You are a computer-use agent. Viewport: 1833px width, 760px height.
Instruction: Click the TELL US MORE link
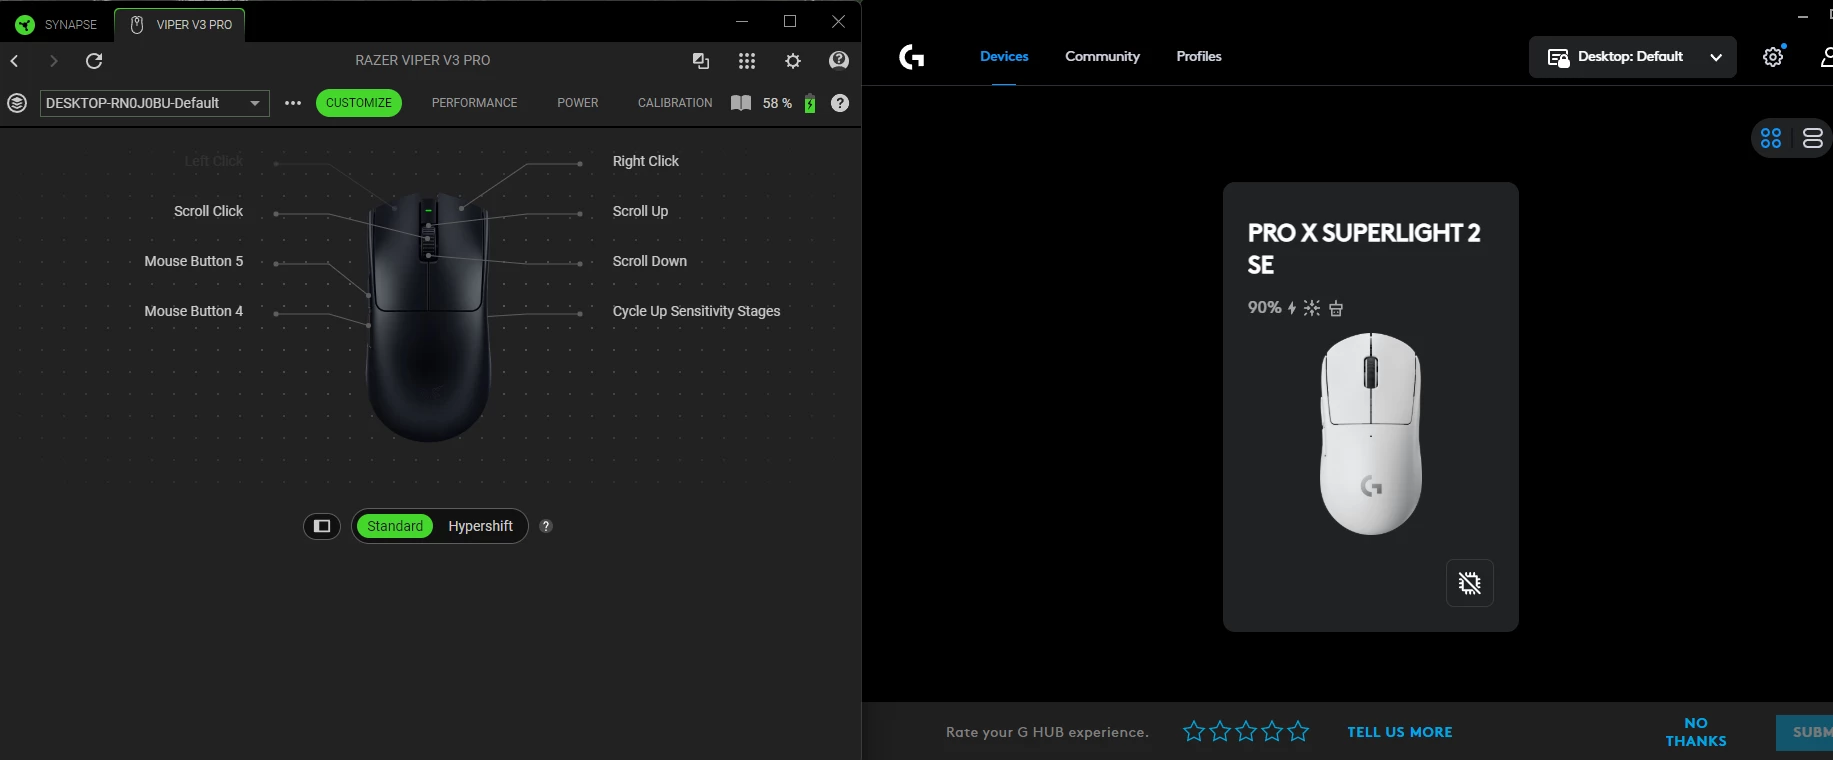tap(1400, 732)
